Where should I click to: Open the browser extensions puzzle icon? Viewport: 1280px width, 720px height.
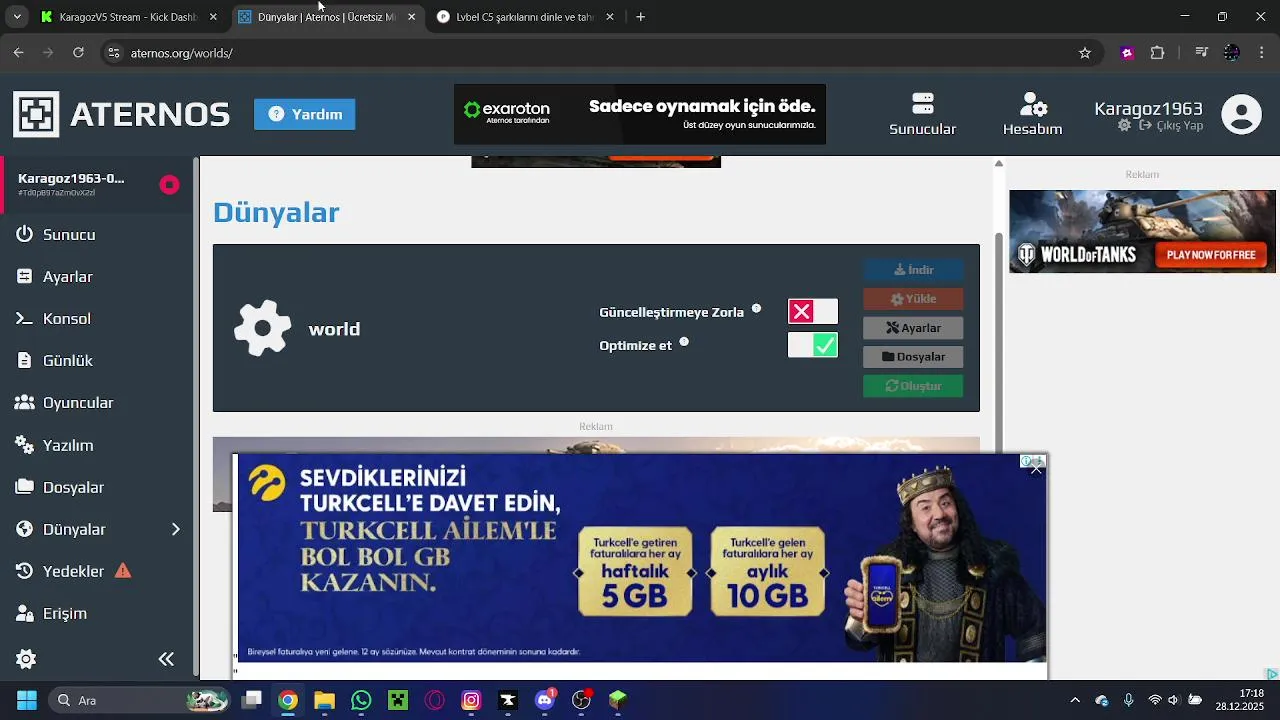1158,53
